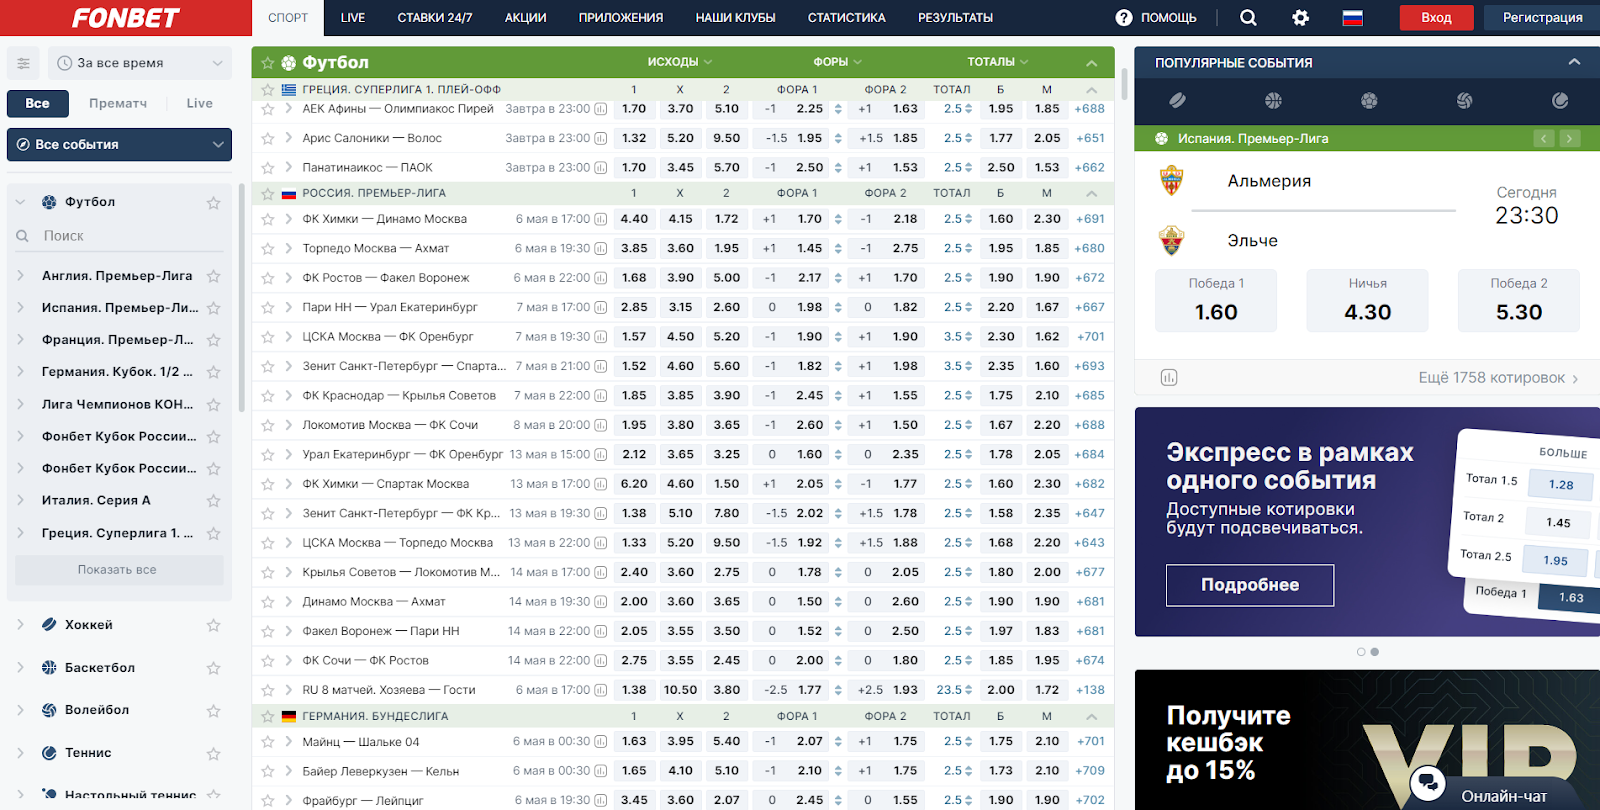
Task: Open the Все события dropdown
Action: [x=119, y=144]
